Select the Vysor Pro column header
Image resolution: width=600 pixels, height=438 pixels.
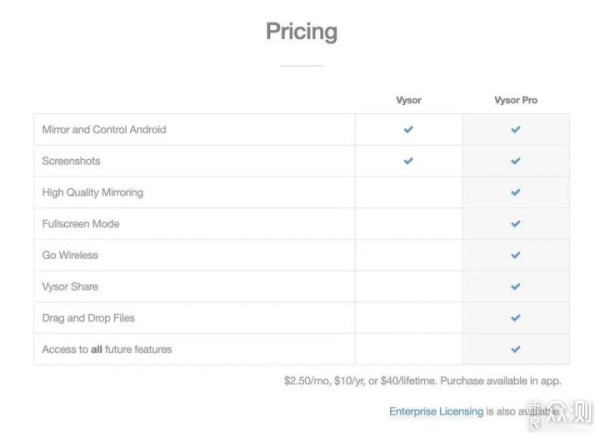pyautogui.click(x=516, y=100)
